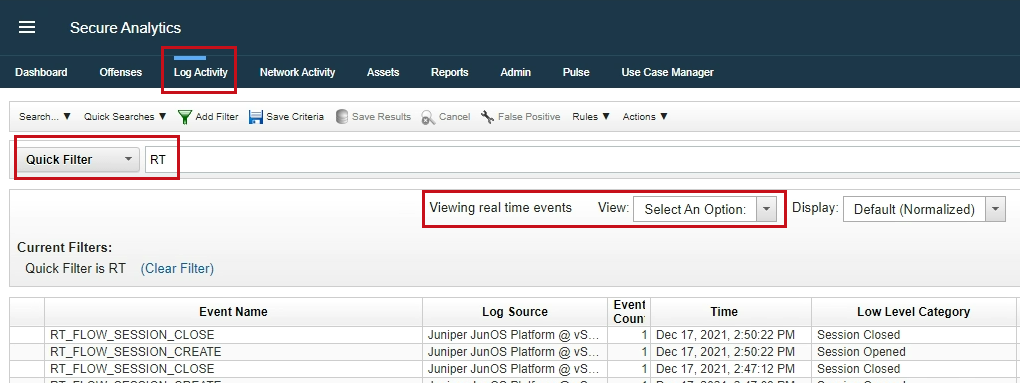Sort by the Event Name column header
1020x387 pixels.
click(233, 312)
